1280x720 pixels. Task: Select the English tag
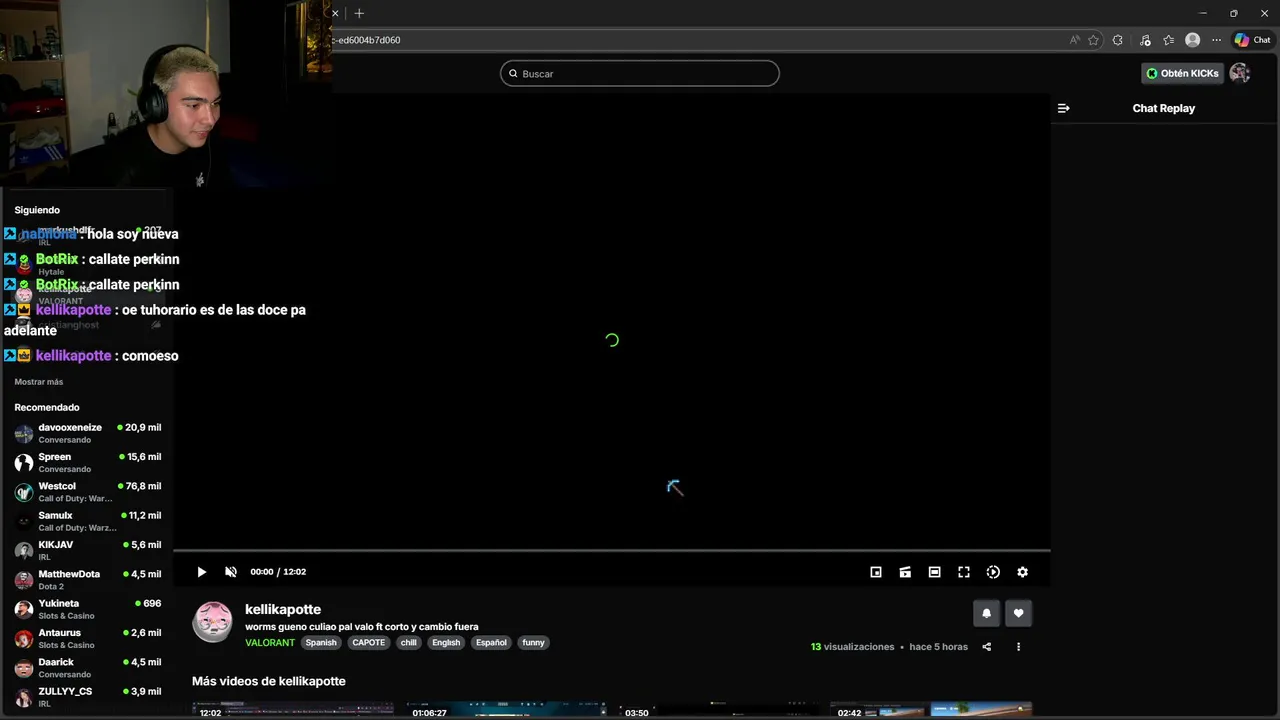coord(446,643)
